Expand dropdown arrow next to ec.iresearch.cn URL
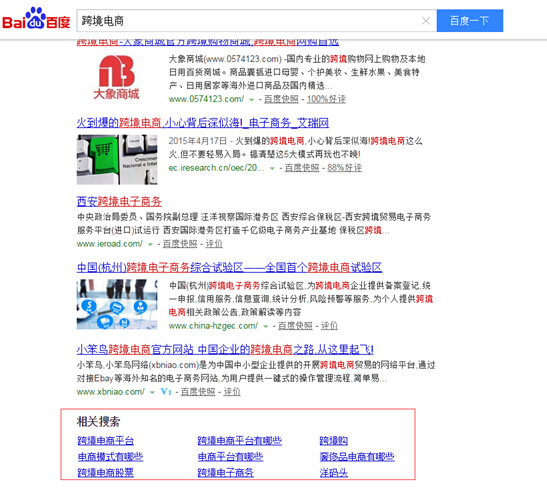The image size is (547, 488). 272,168
